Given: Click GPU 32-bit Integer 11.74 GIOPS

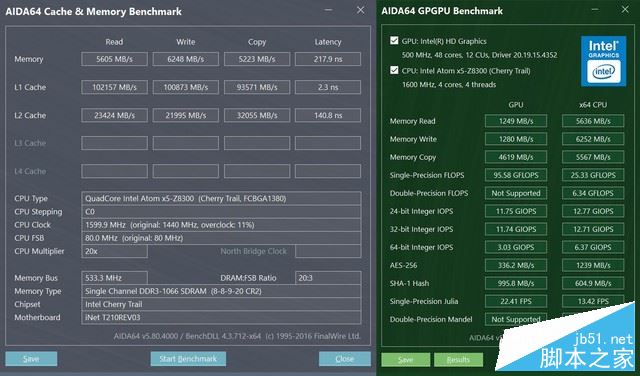Looking at the screenshot, I should tap(516, 229).
